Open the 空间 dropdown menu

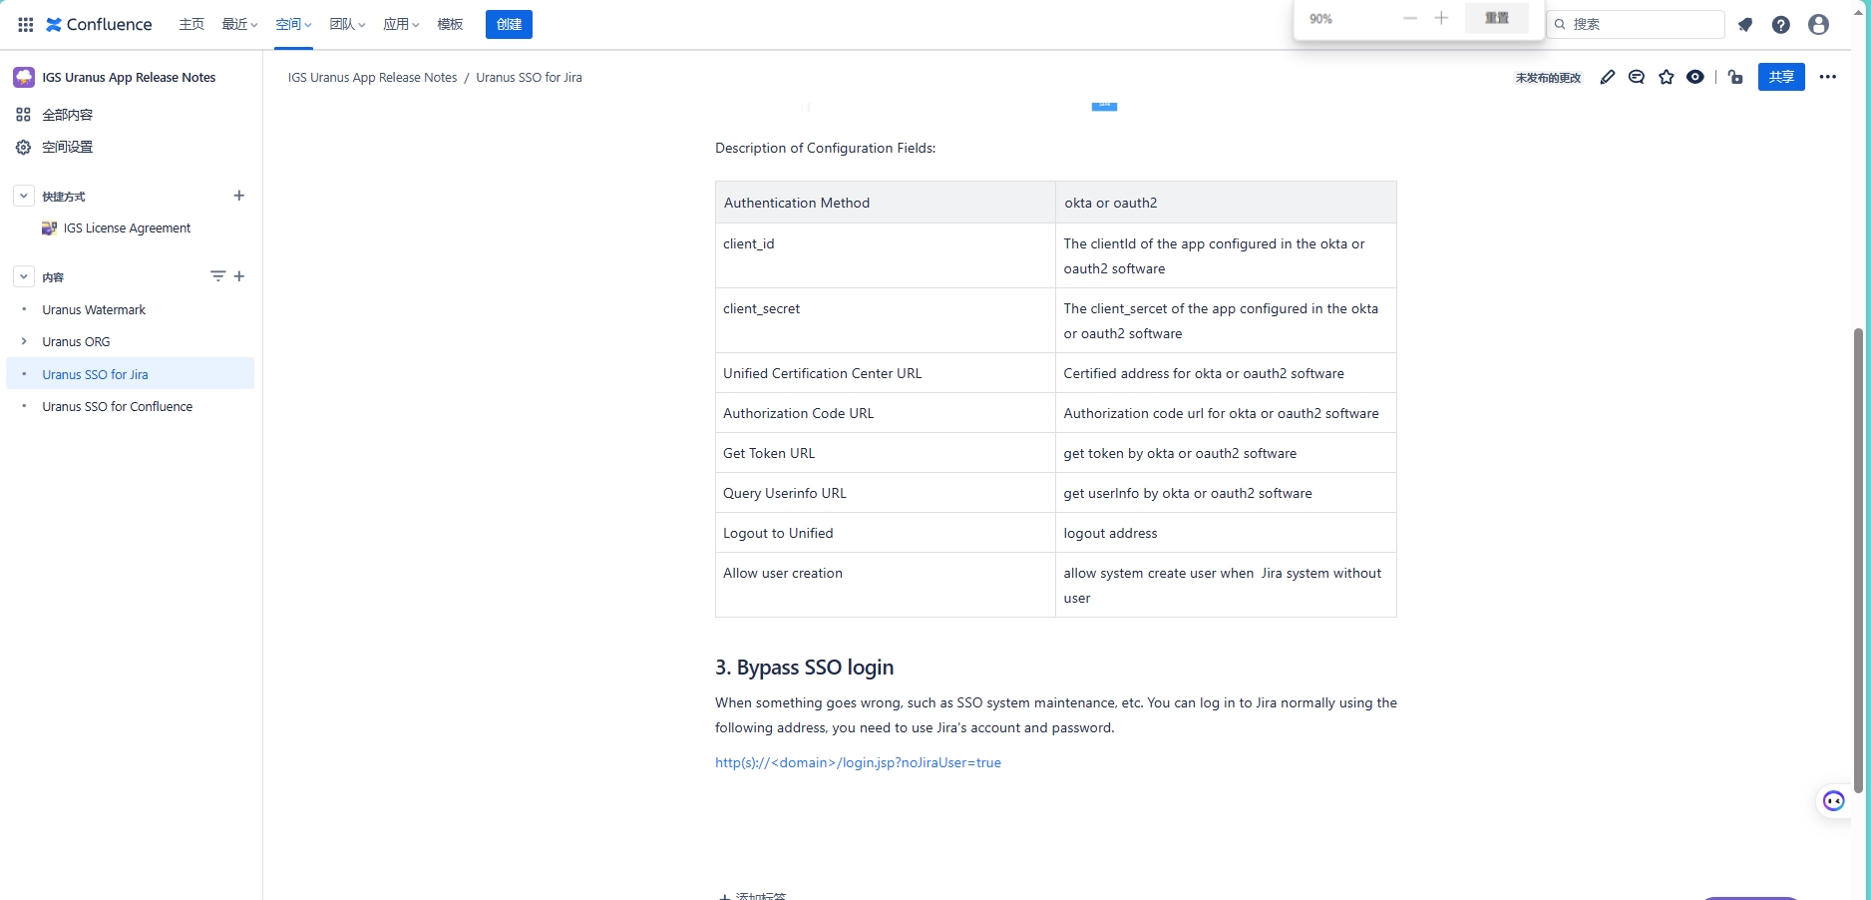[x=292, y=24]
